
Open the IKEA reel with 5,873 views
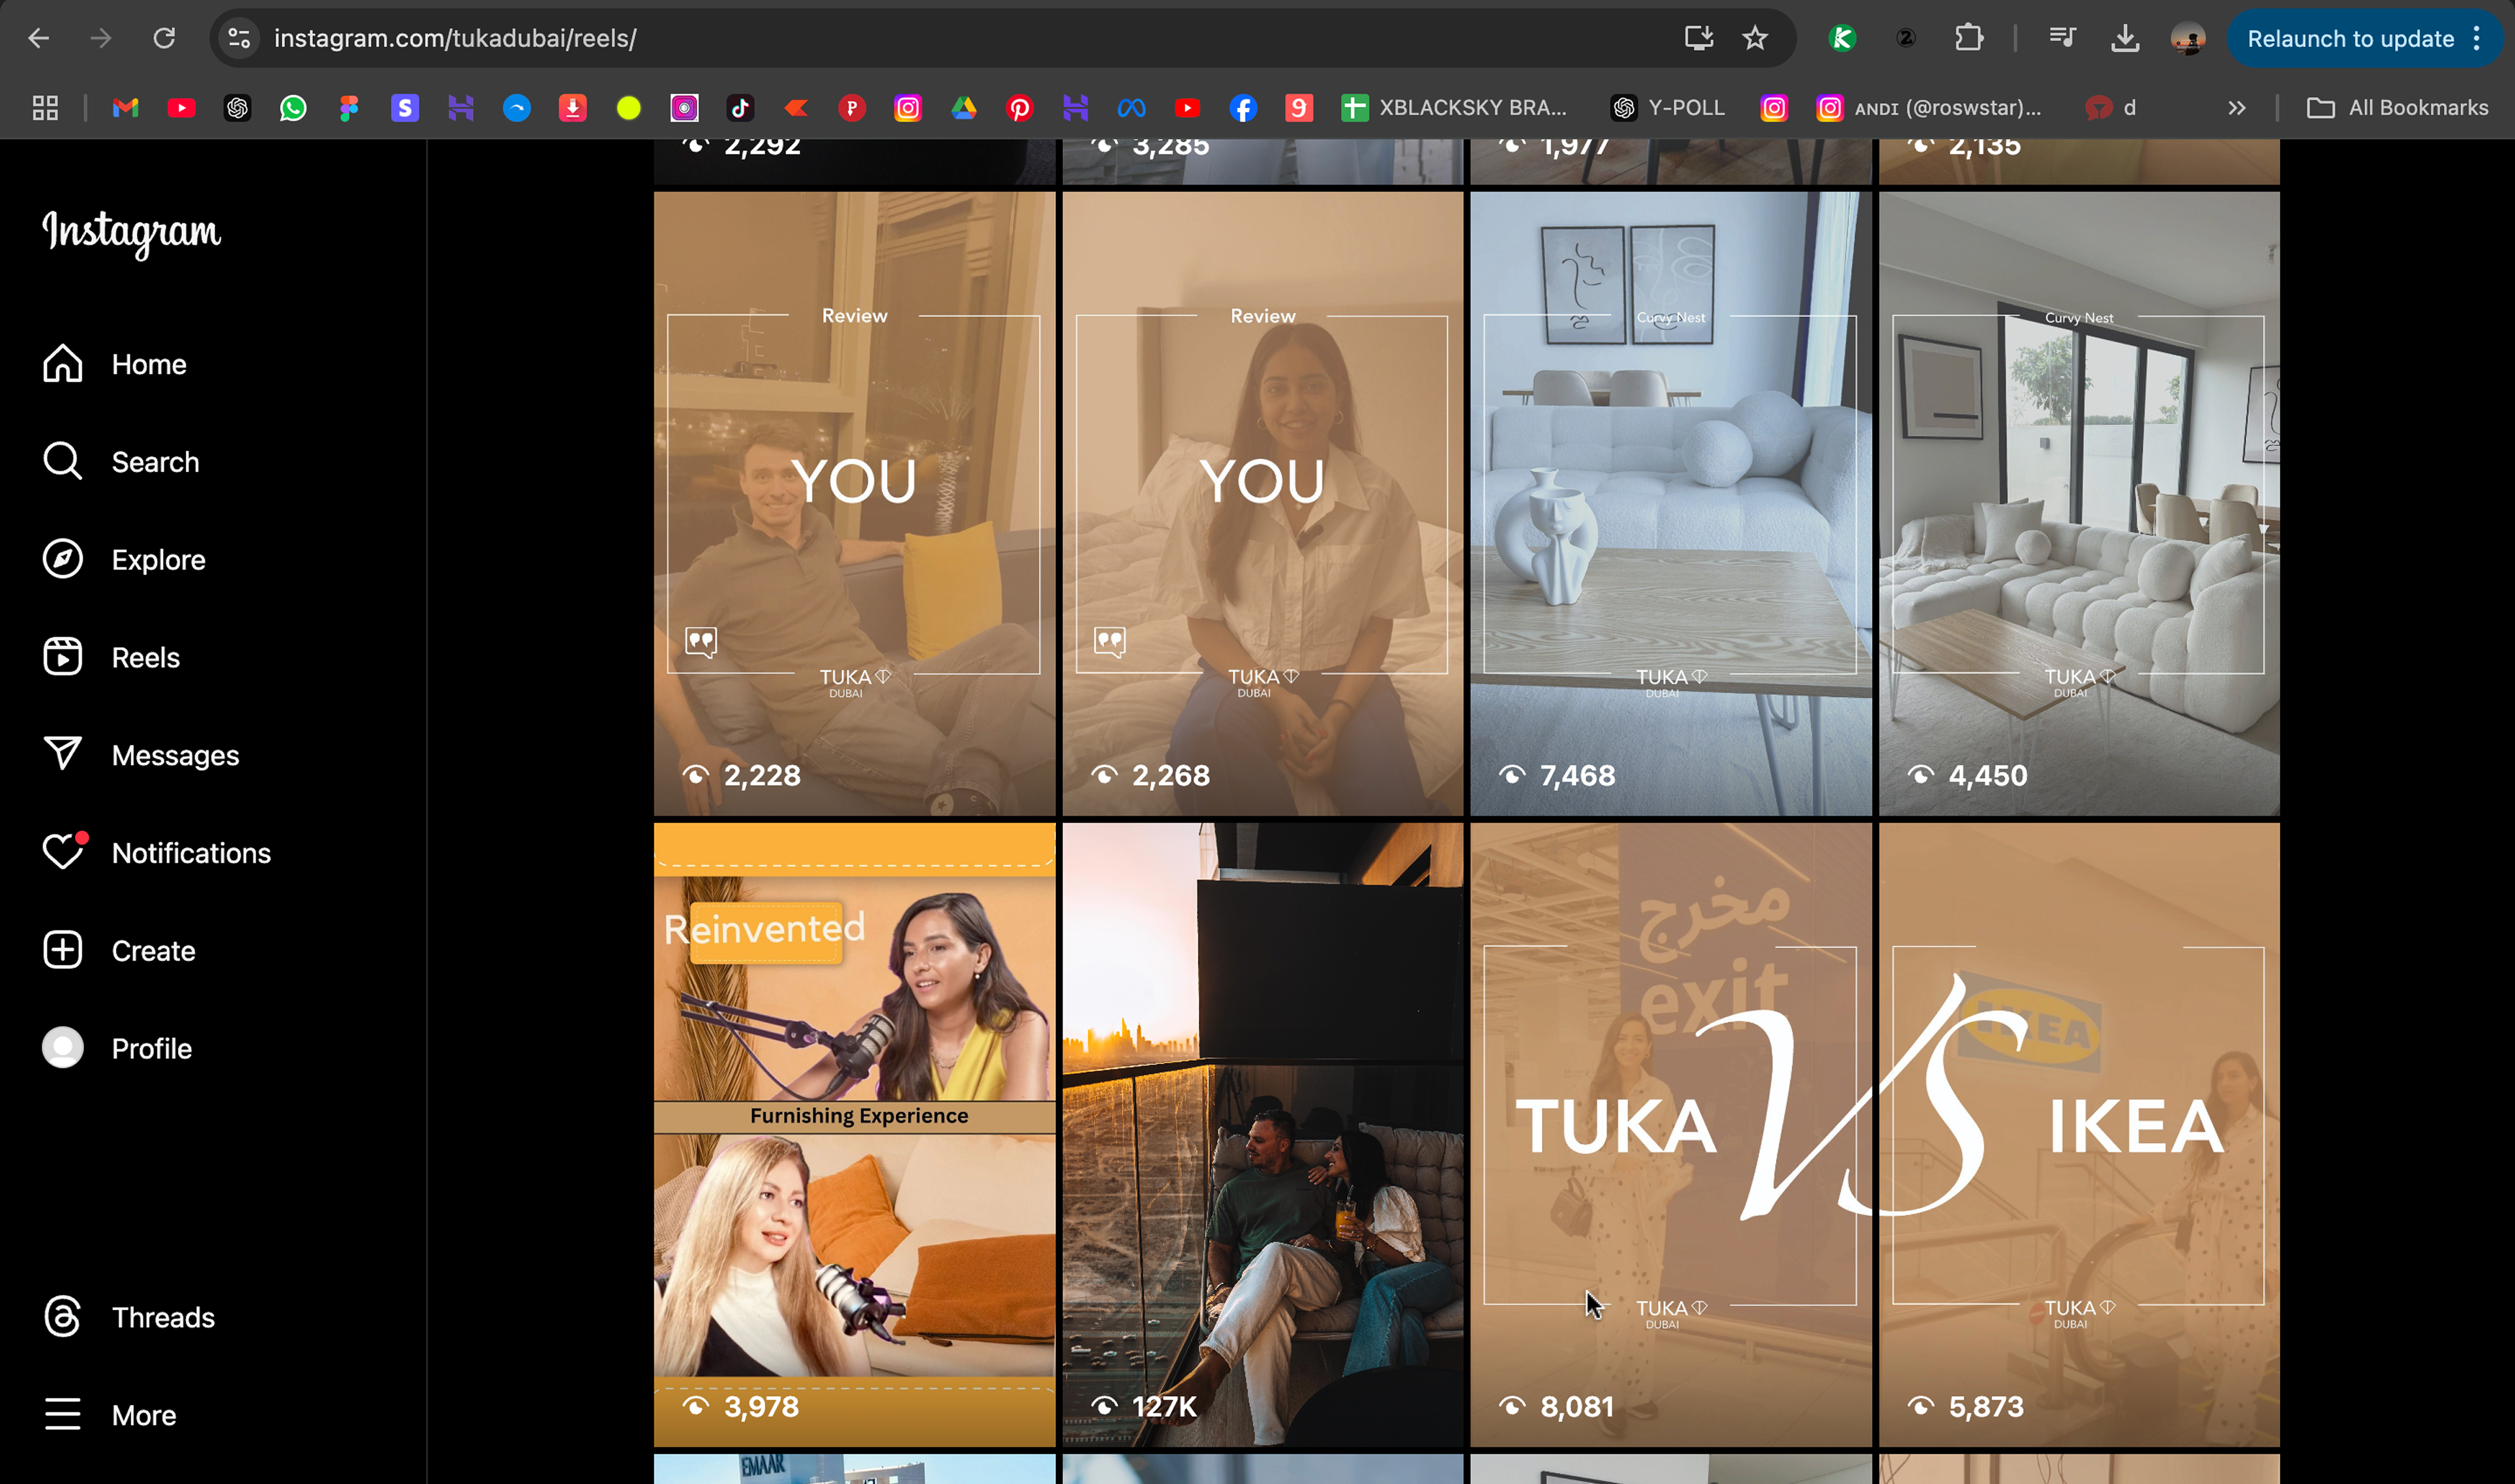click(x=2079, y=1135)
